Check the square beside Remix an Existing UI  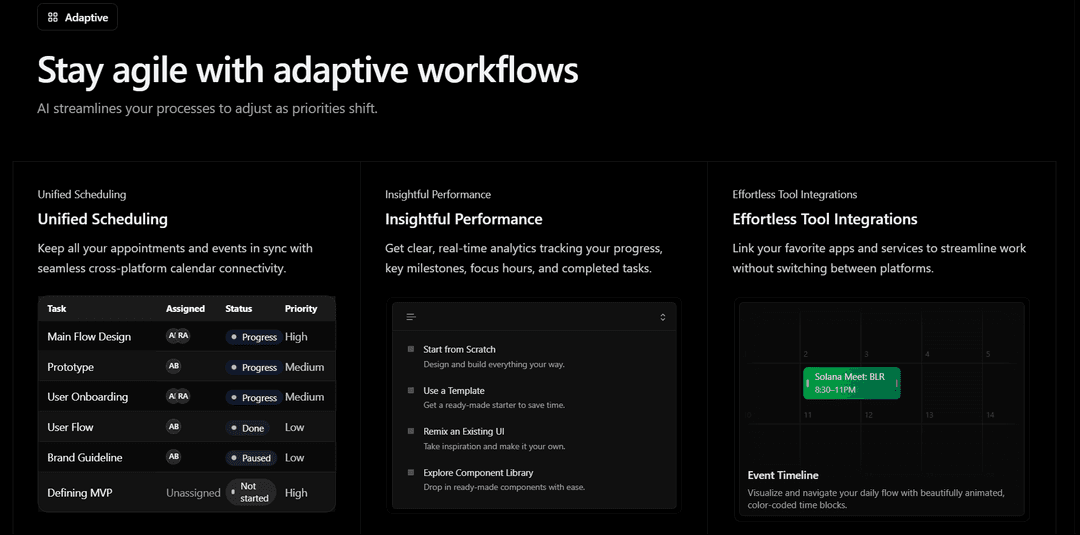(x=410, y=431)
